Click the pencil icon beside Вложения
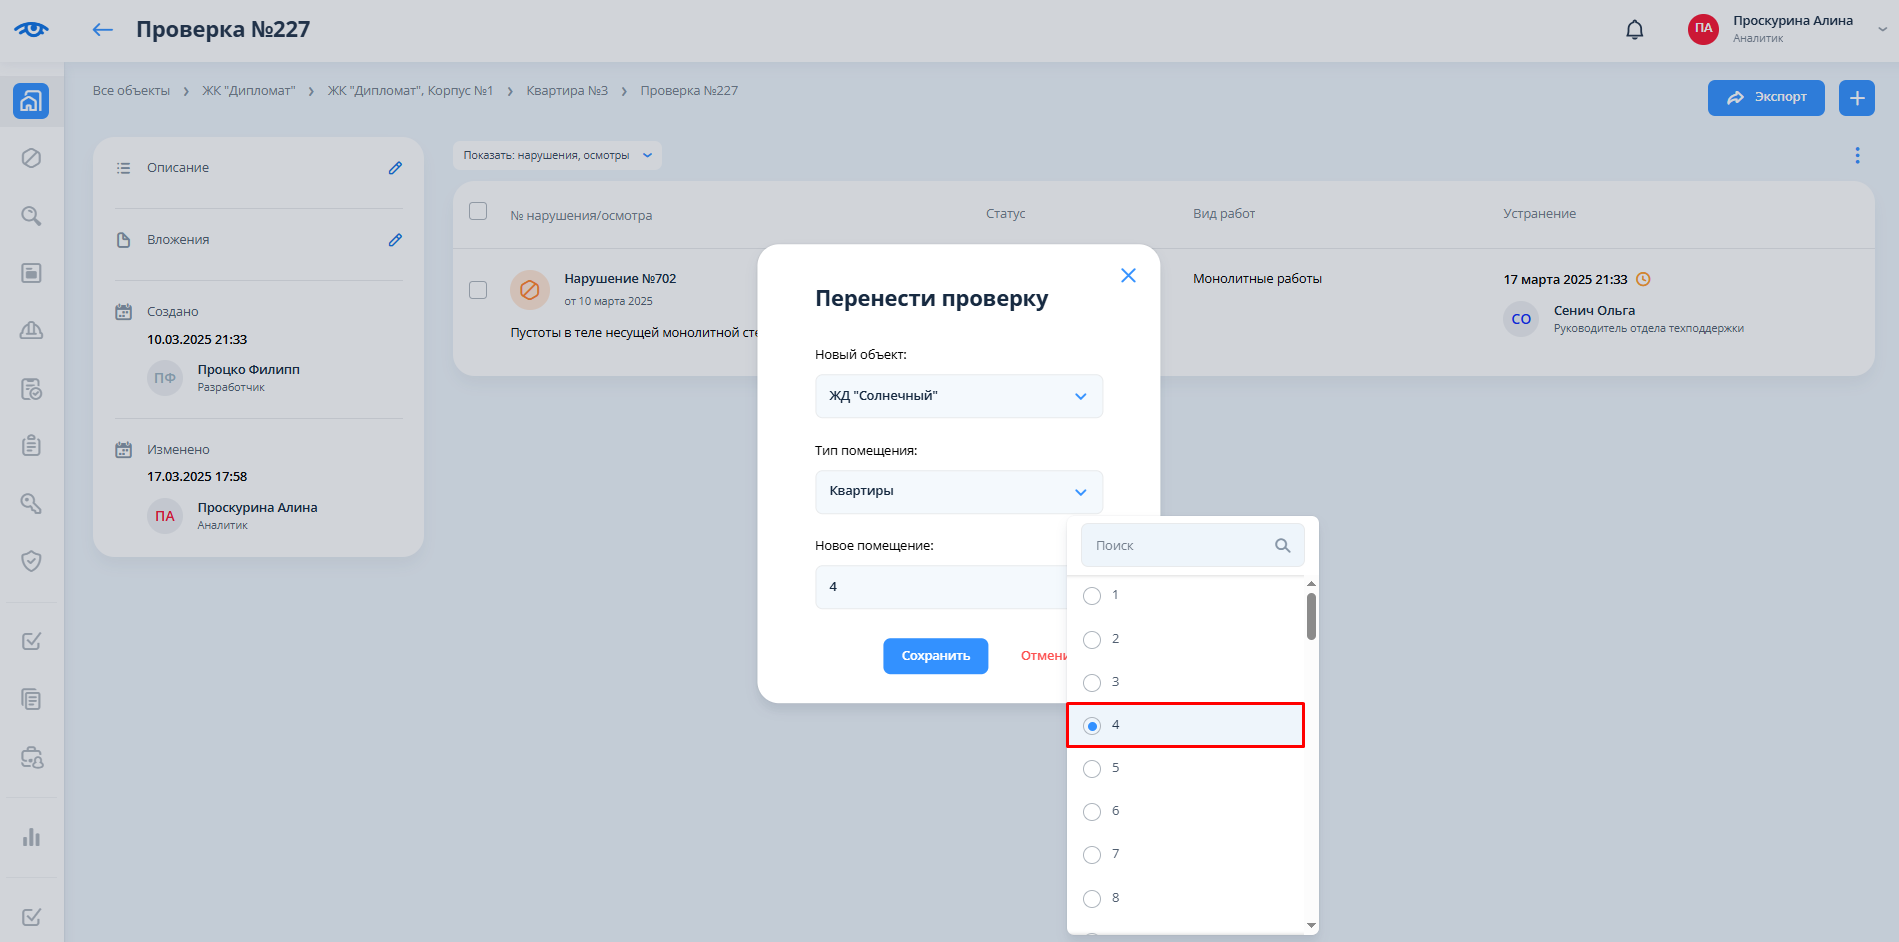The image size is (1899, 942). (x=395, y=240)
